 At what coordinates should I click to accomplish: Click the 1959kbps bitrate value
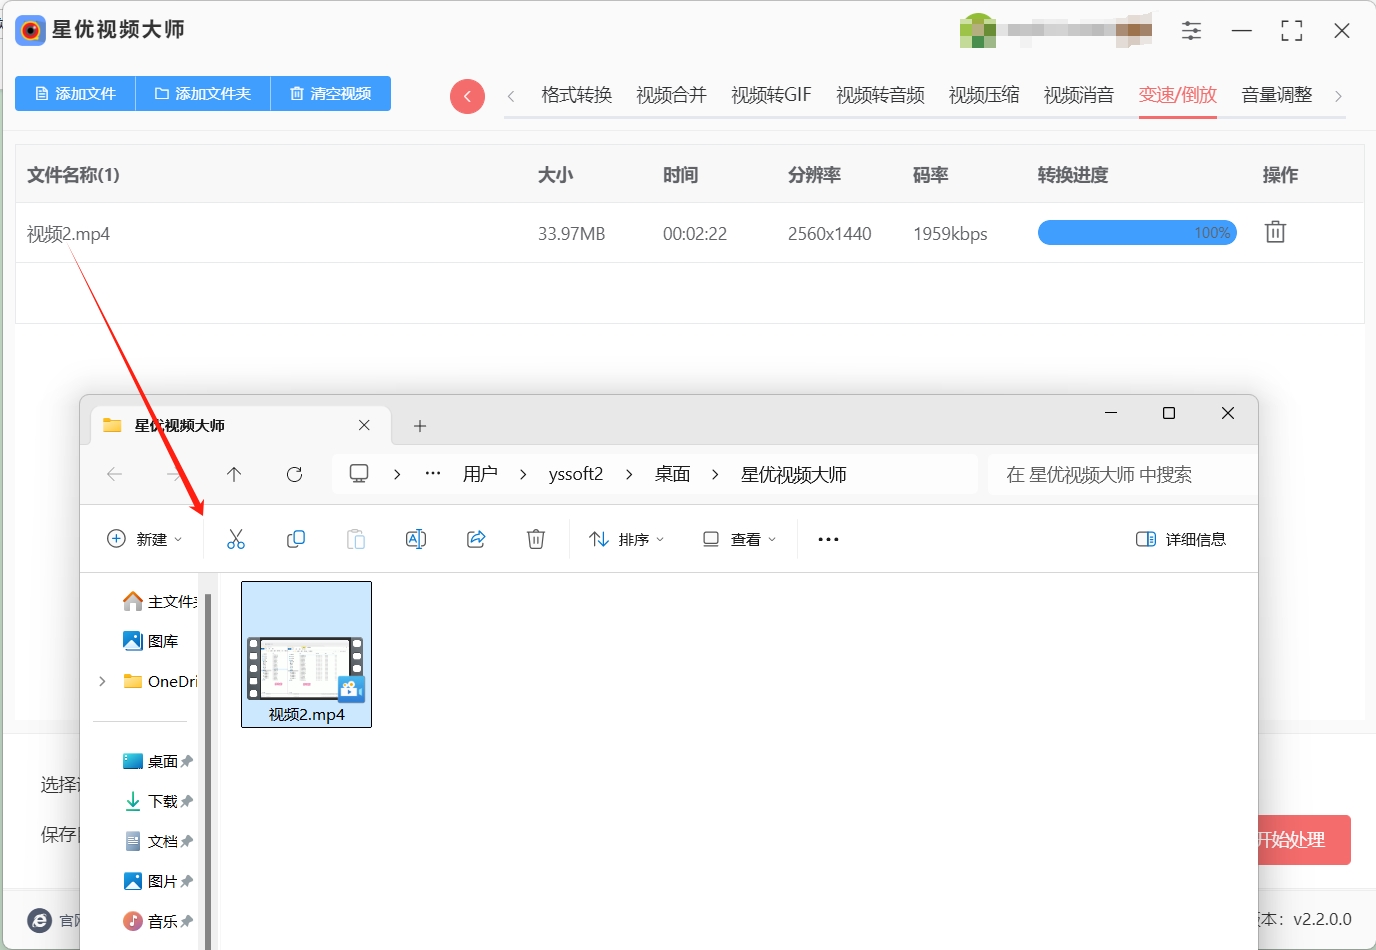tap(950, 234)
